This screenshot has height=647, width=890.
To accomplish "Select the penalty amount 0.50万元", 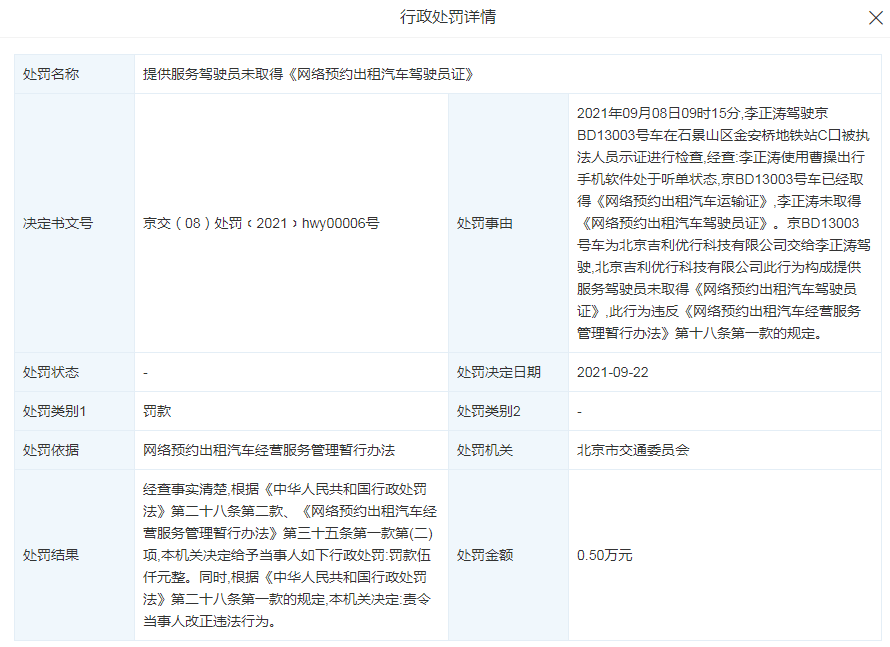I will 605,555.
